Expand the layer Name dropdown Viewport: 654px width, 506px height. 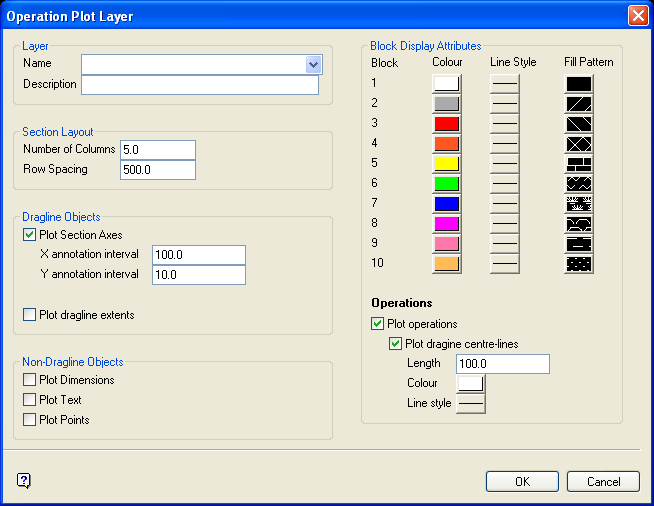(x=314, y=65)
